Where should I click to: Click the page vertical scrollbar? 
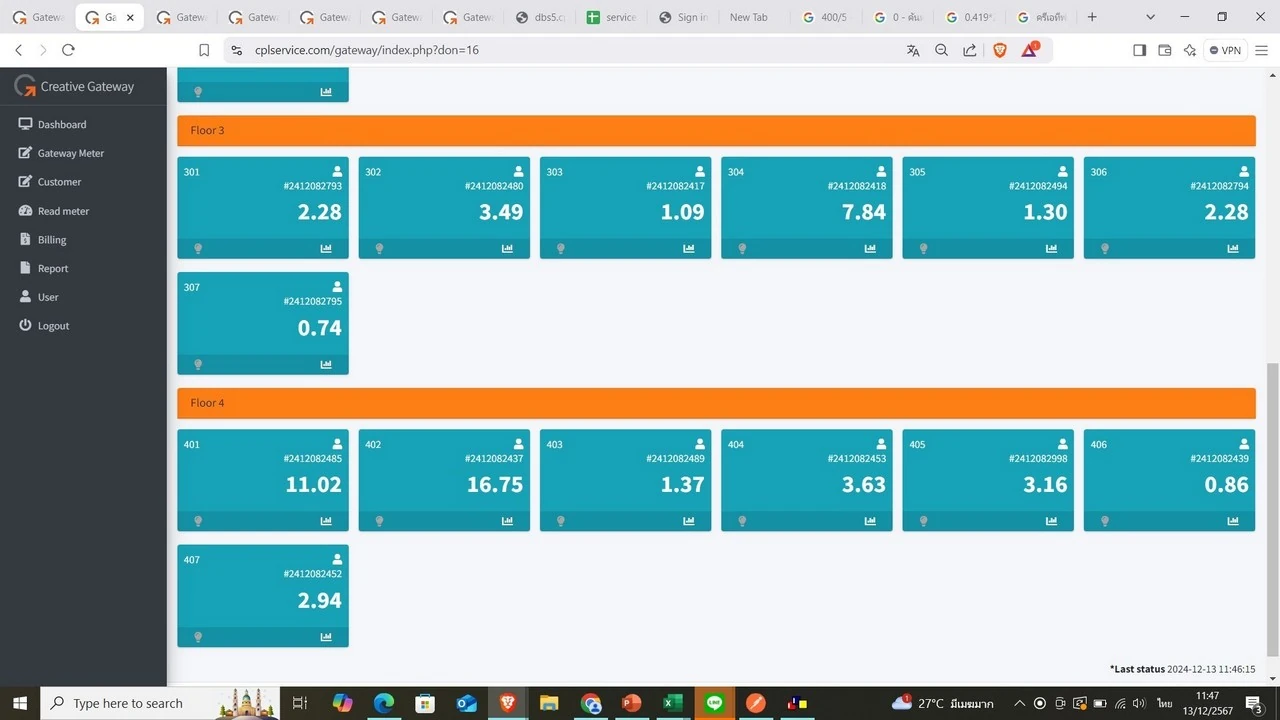pos(1272,508)
